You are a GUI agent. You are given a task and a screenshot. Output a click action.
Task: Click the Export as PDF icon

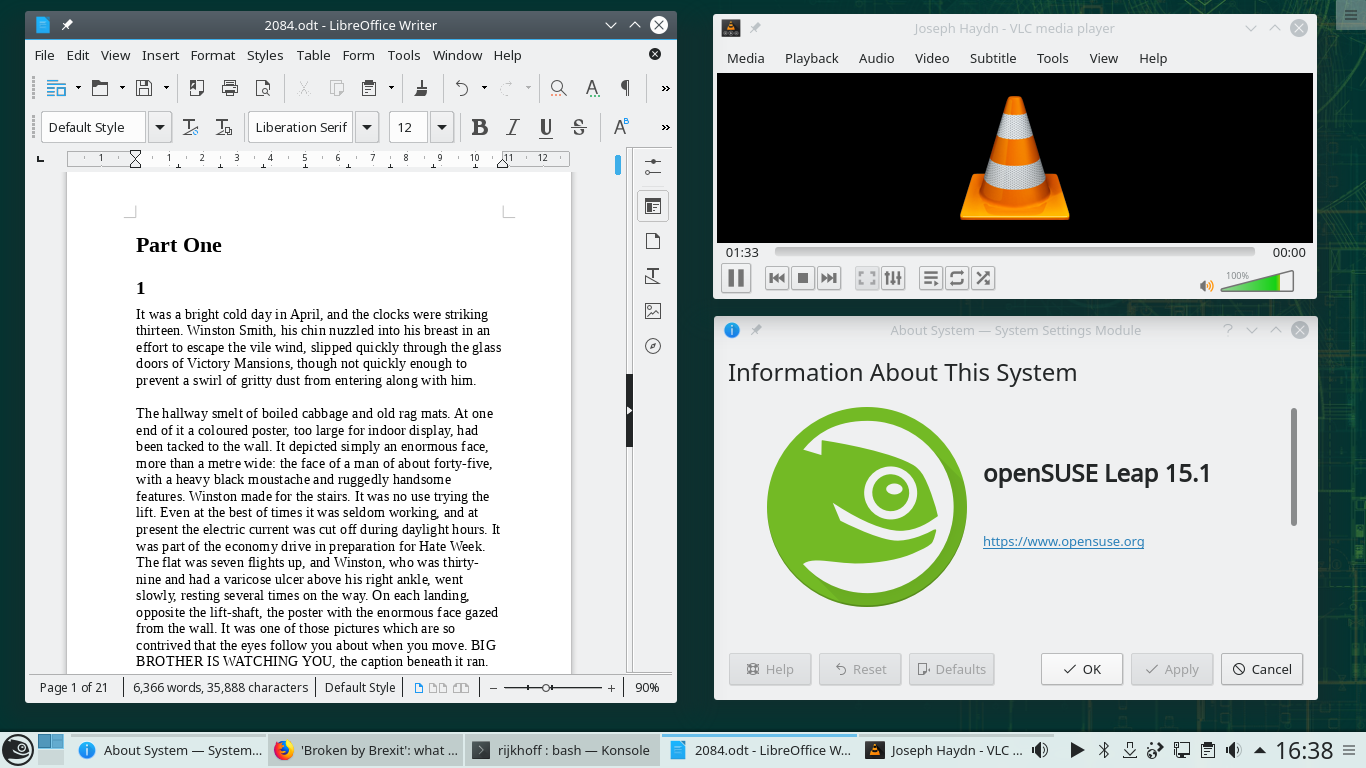click(197, 88)
